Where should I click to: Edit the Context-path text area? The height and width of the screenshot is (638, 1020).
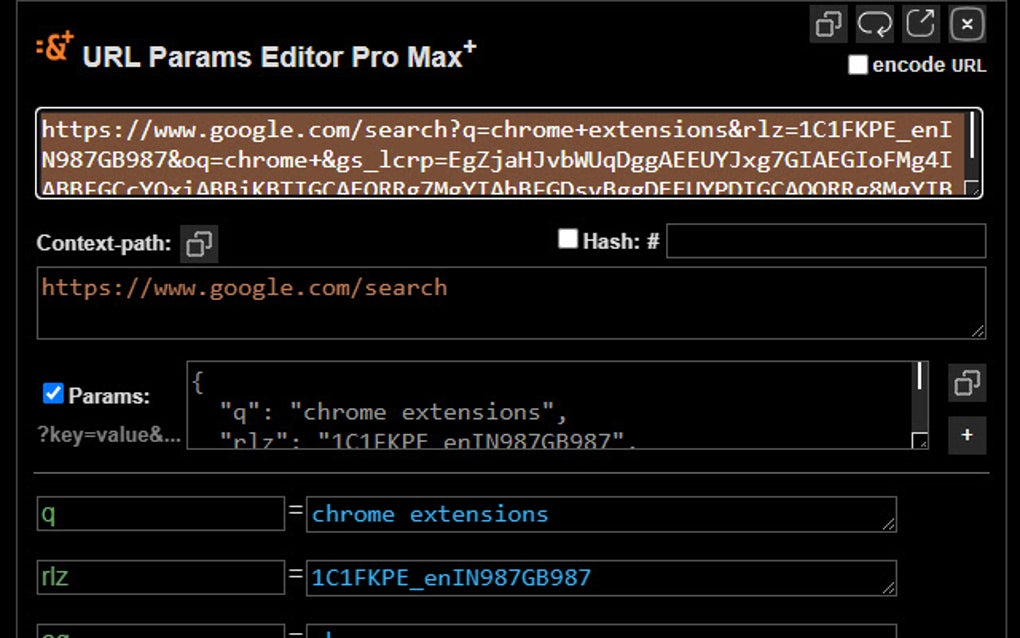click(x=500, y=300)
